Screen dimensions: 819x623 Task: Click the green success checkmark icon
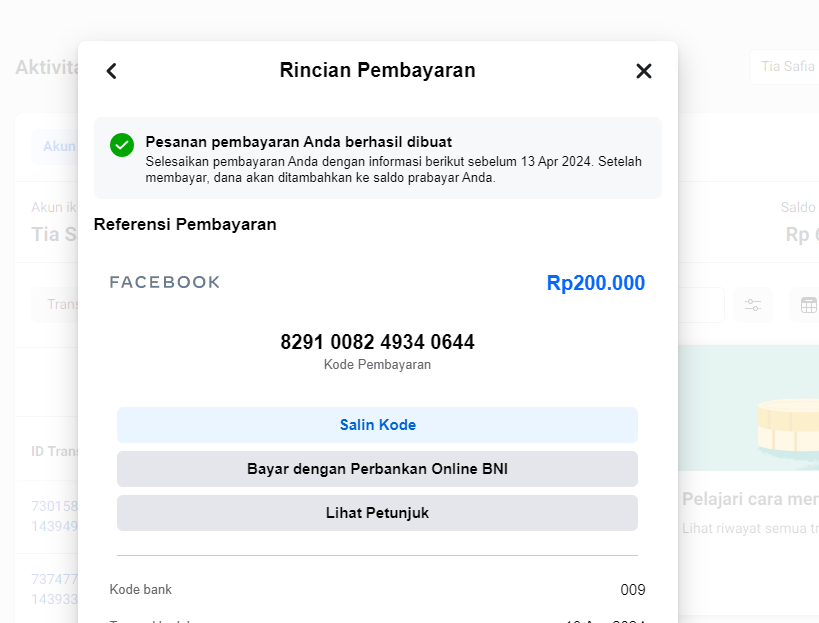122,145
